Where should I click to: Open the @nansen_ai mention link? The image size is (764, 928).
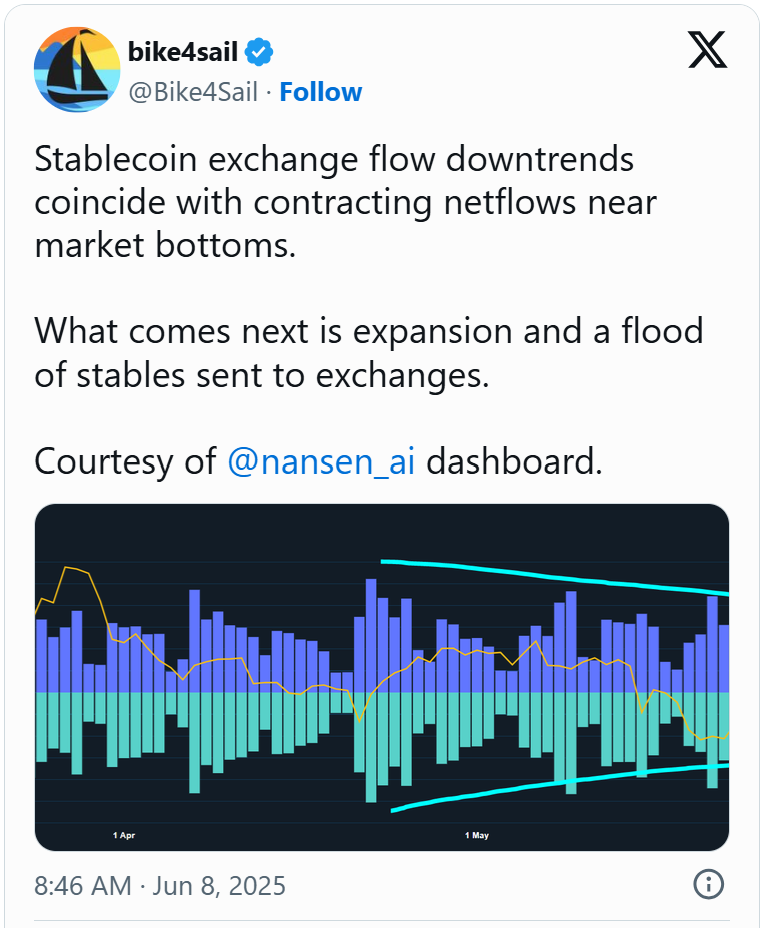(321, 462)
